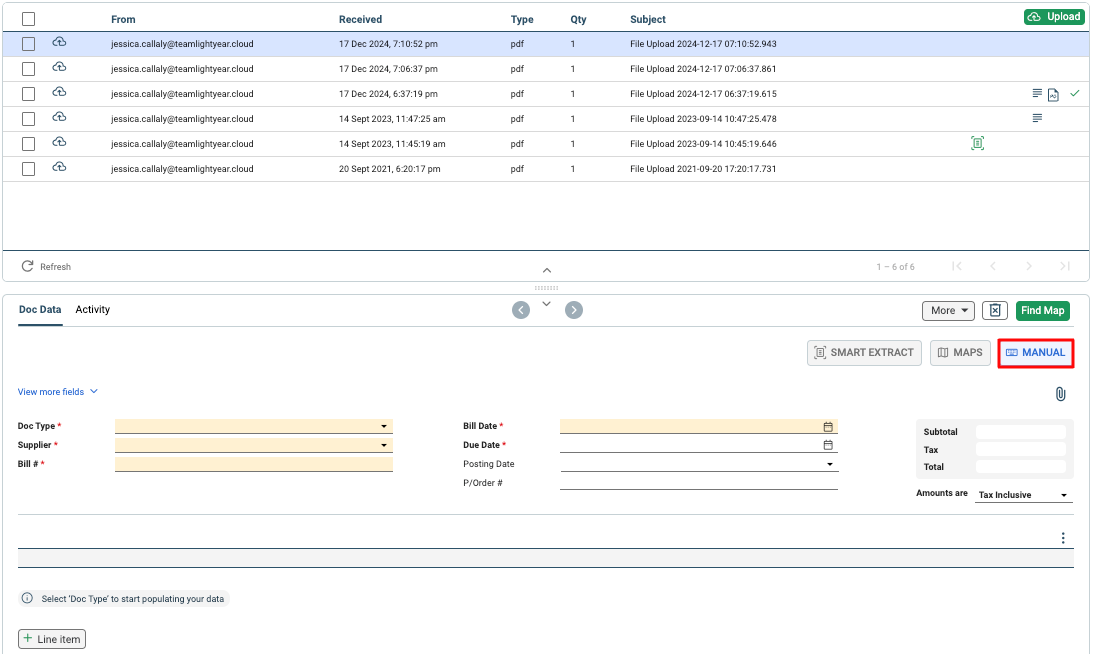The image size is (1093, 654).
Task: Select the MAPS mode
Action: (x=960, y=353)
